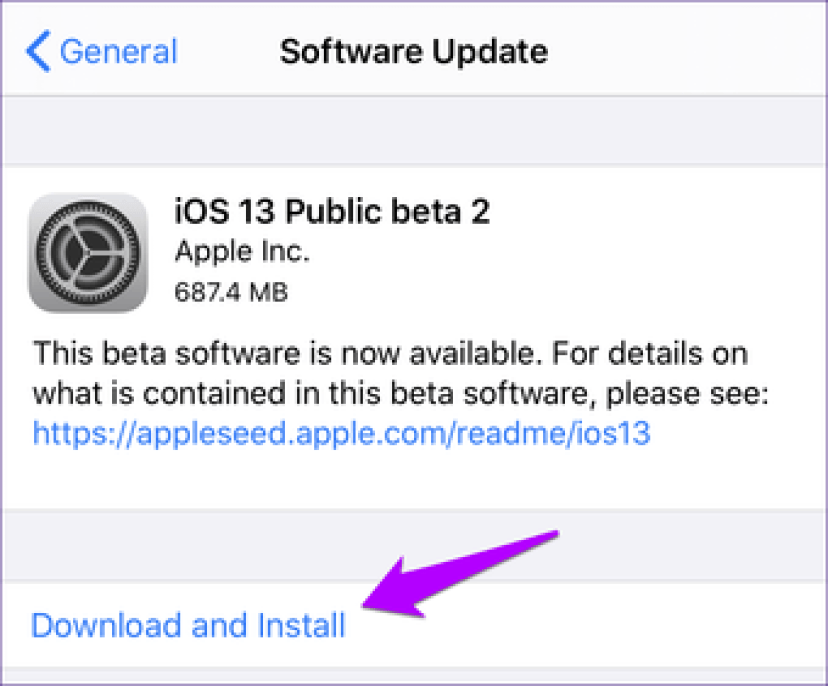The image size is (828, 686).
Task: Click the Apple Inc. developer label
Action: 242,253
